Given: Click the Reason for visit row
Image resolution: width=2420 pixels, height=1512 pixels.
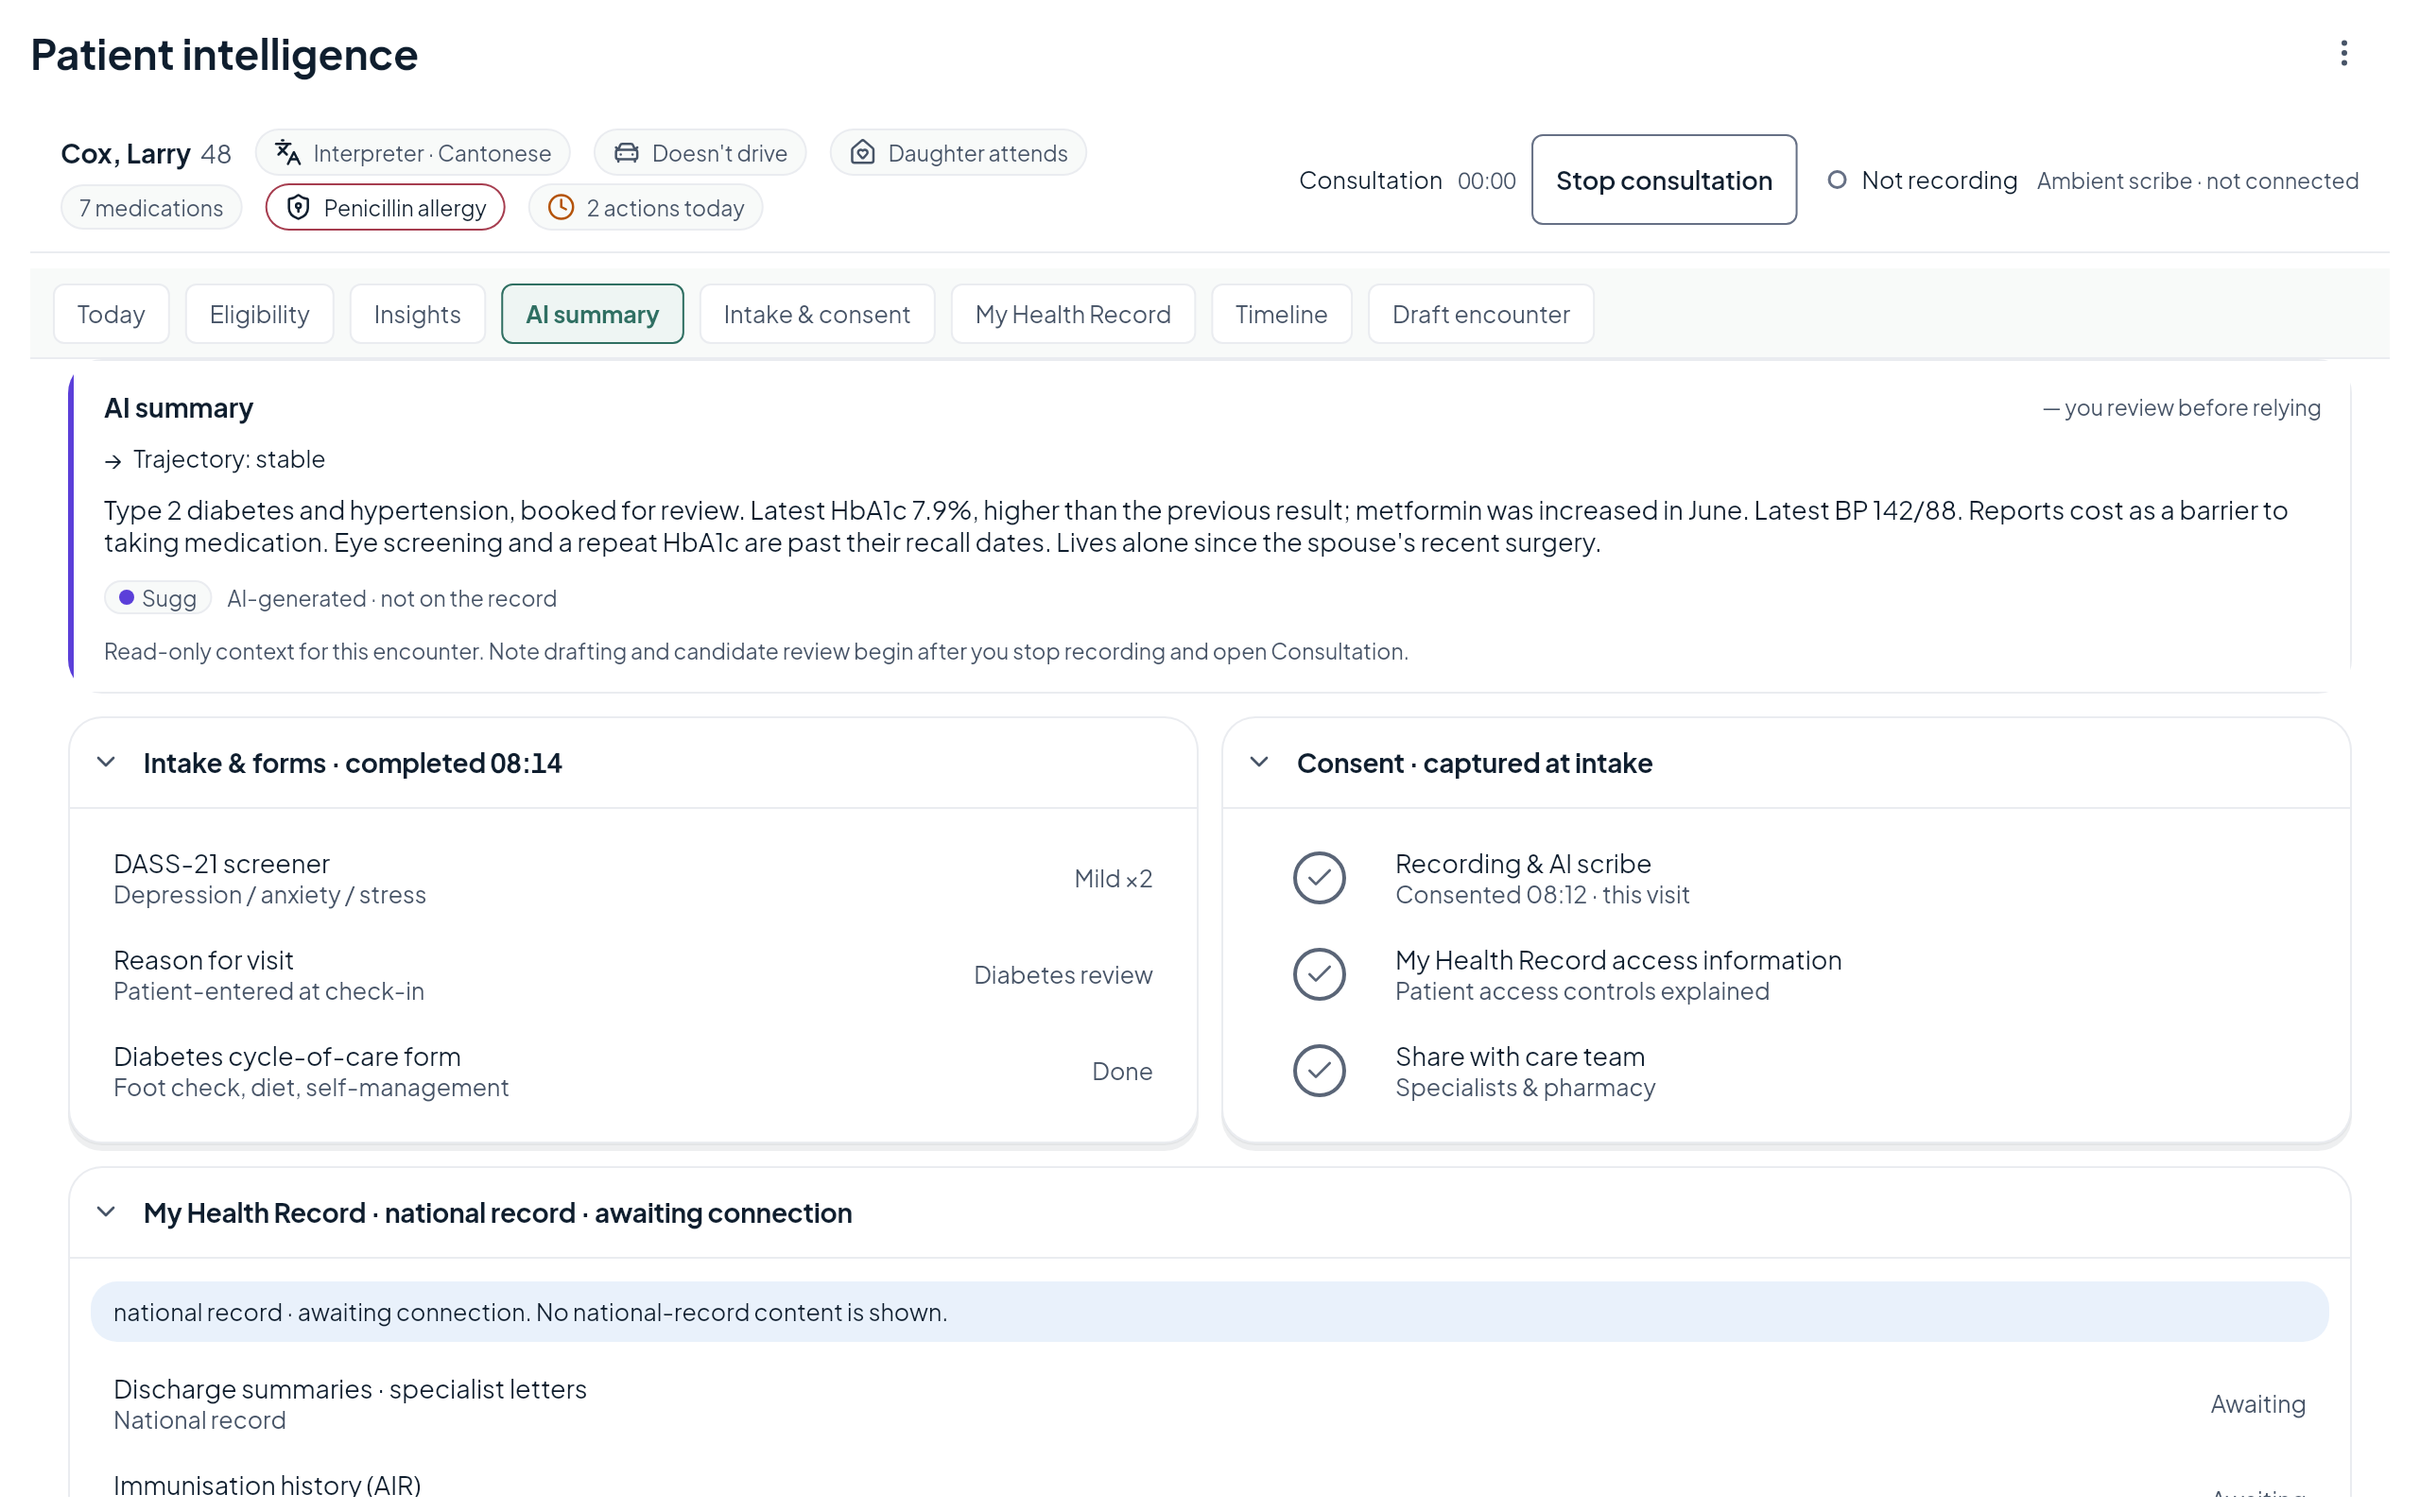Looking at the screenshot, I should click(x=633, y=974).
